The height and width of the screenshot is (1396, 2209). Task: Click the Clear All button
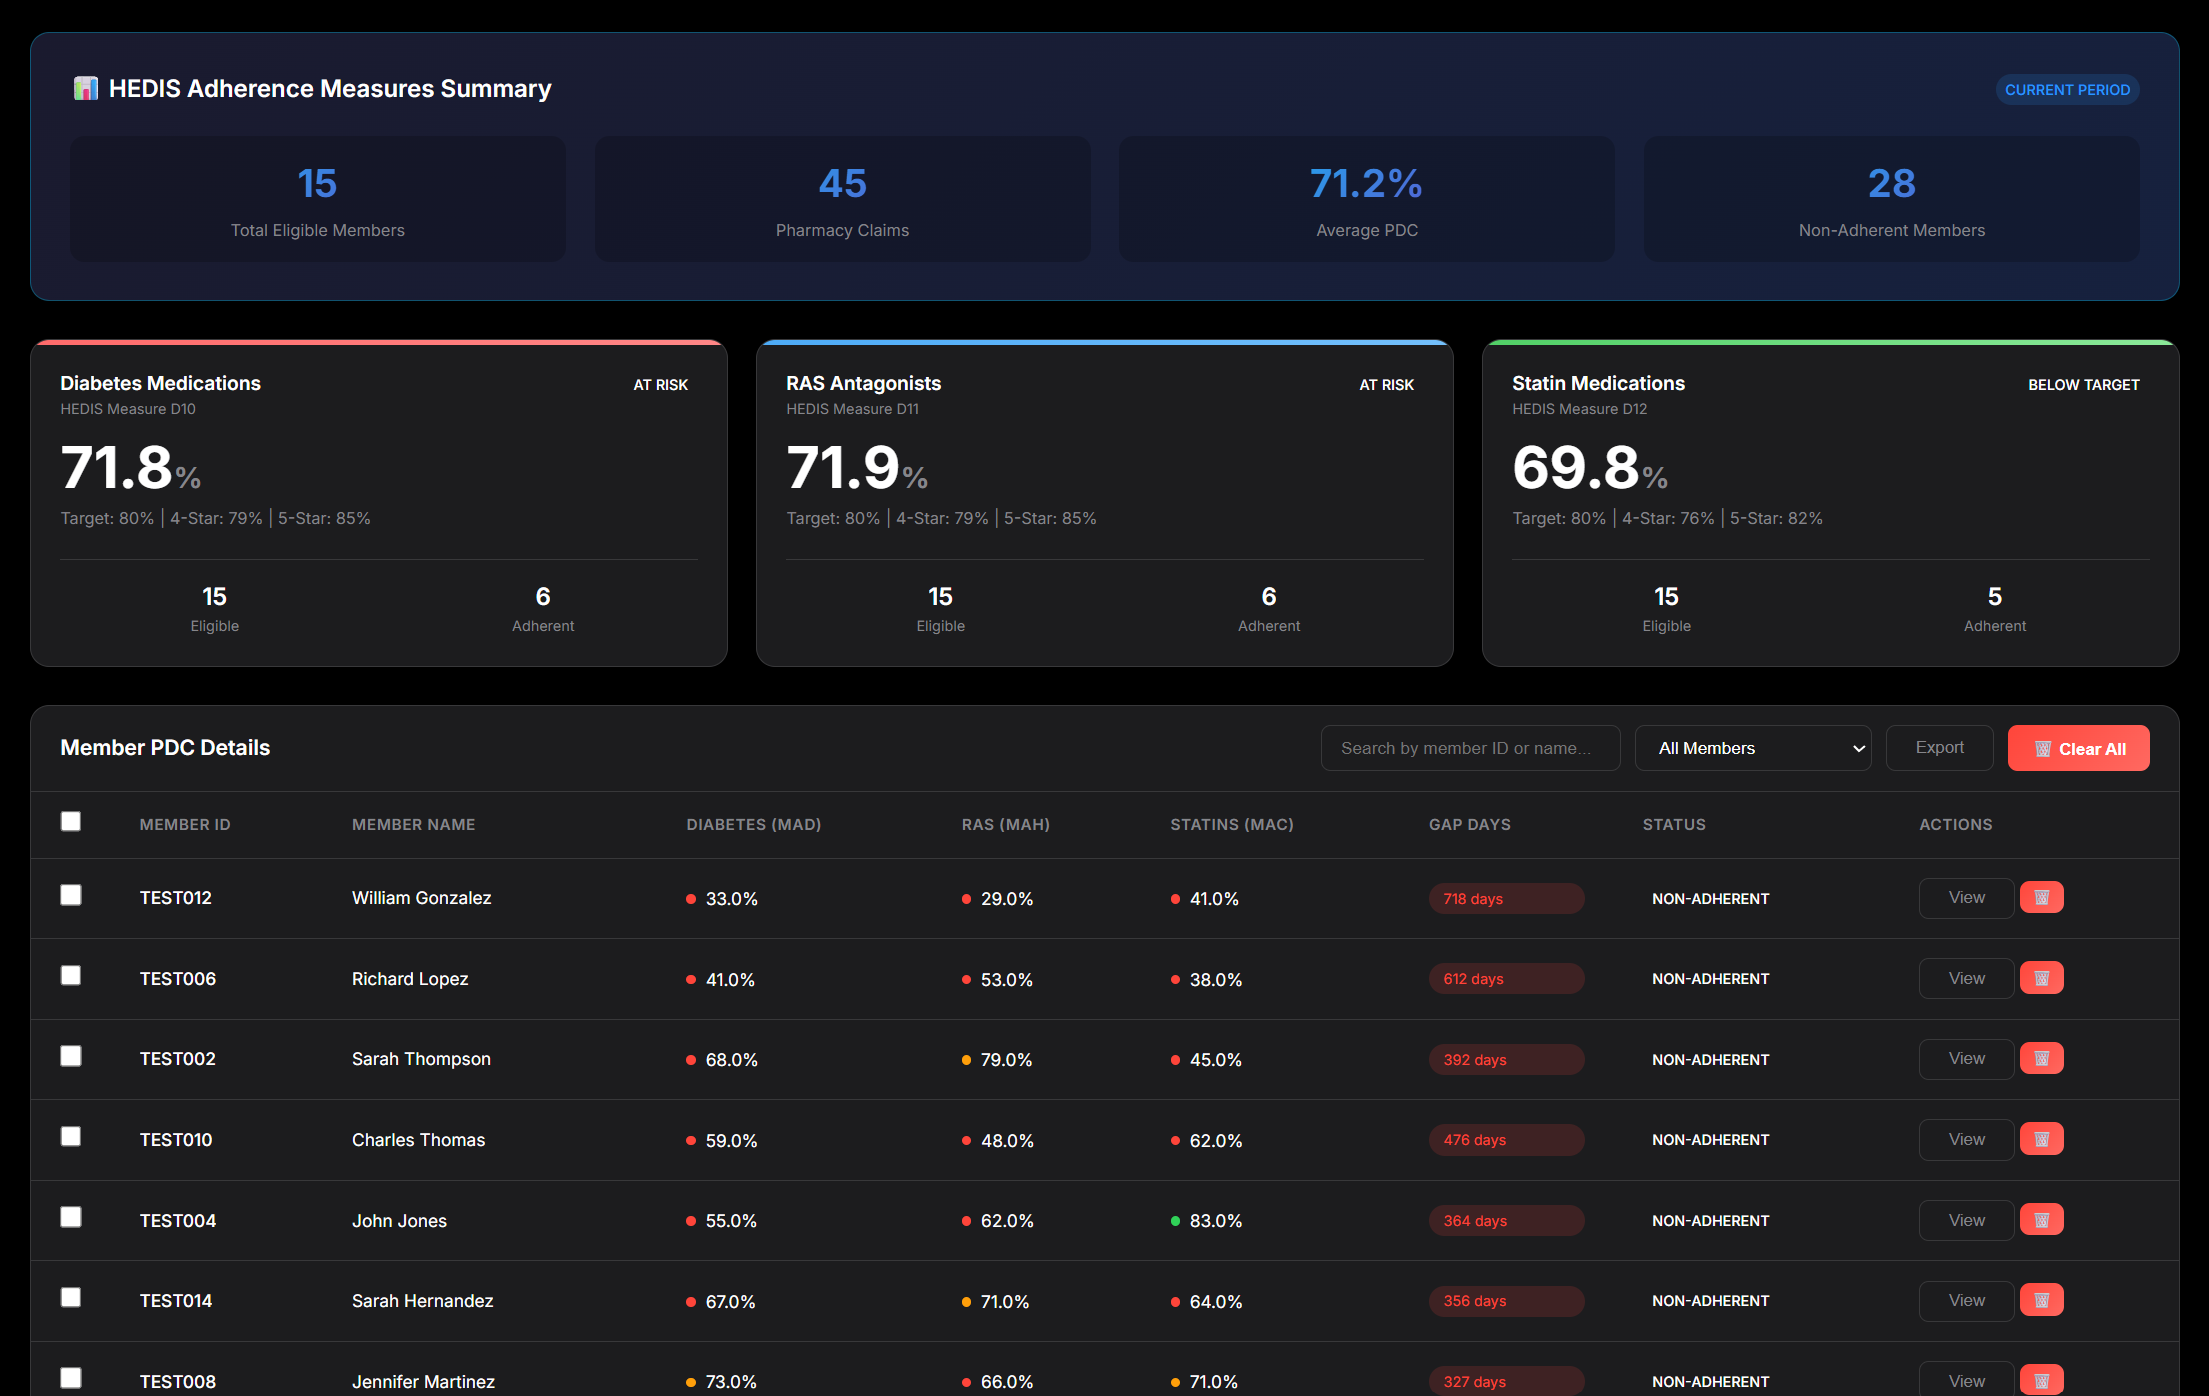[x=2078, y=747]
